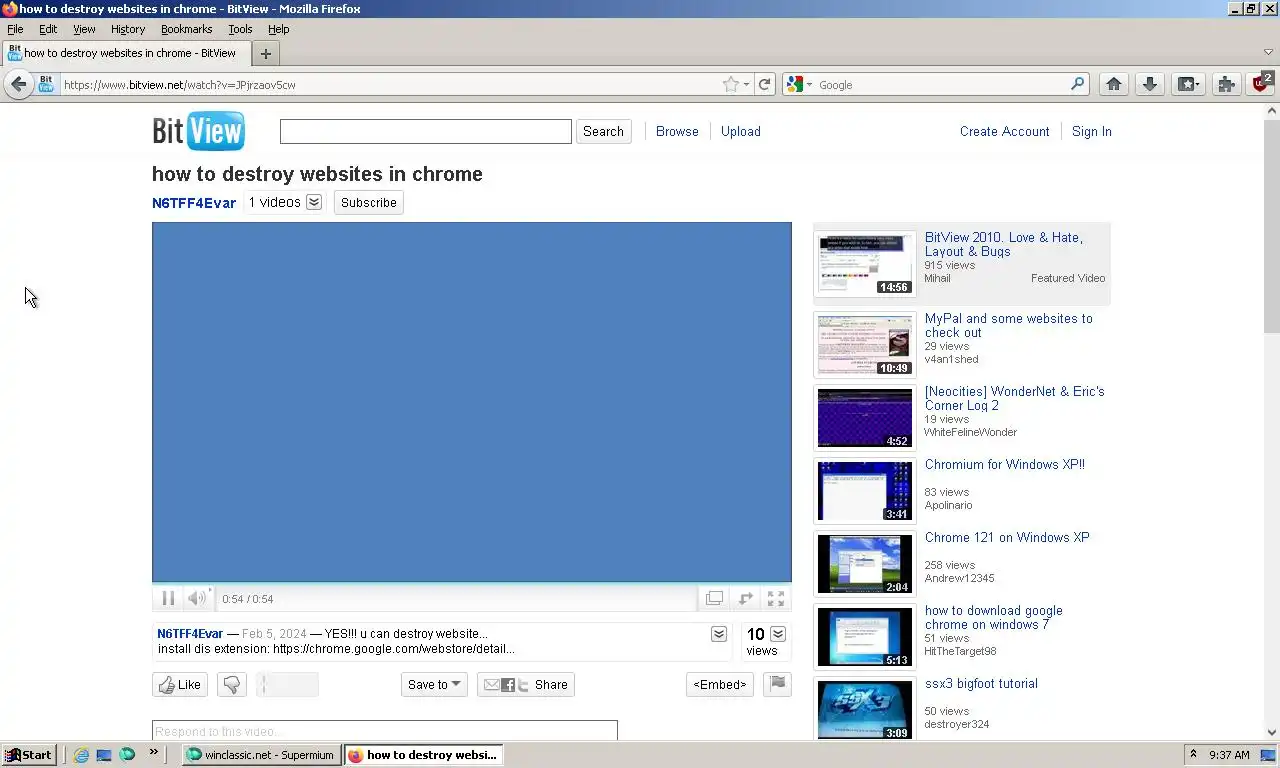Open the Help menu

point(279,29)
